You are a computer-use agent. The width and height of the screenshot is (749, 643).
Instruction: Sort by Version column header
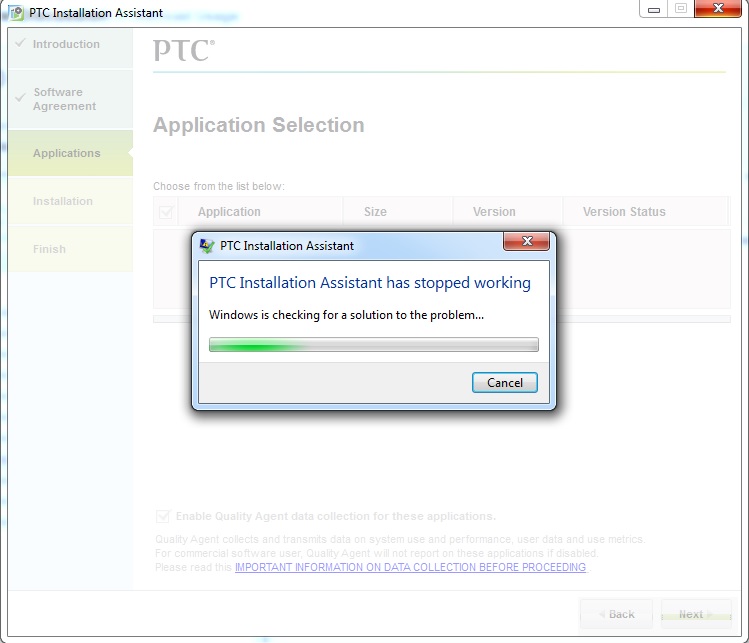tap(508, 212)
